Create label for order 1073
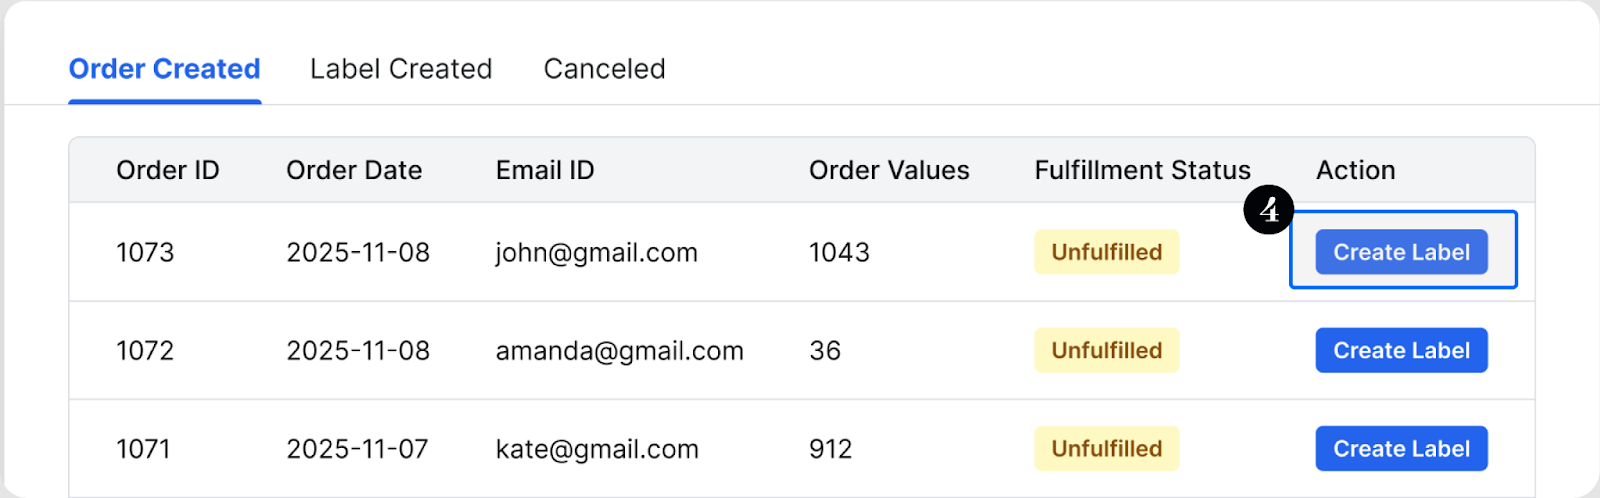Viewport: 1600px width, 498px height. [1401, 252]
